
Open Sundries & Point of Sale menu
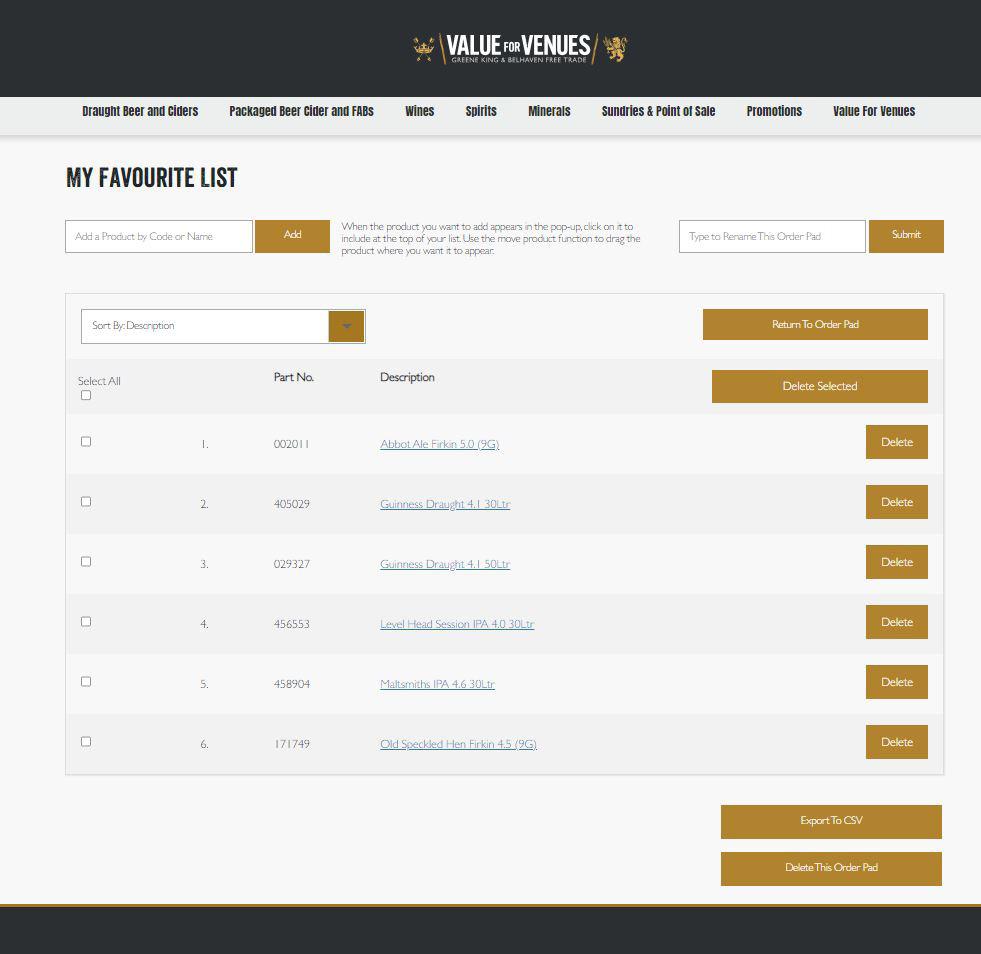(658, 111)
